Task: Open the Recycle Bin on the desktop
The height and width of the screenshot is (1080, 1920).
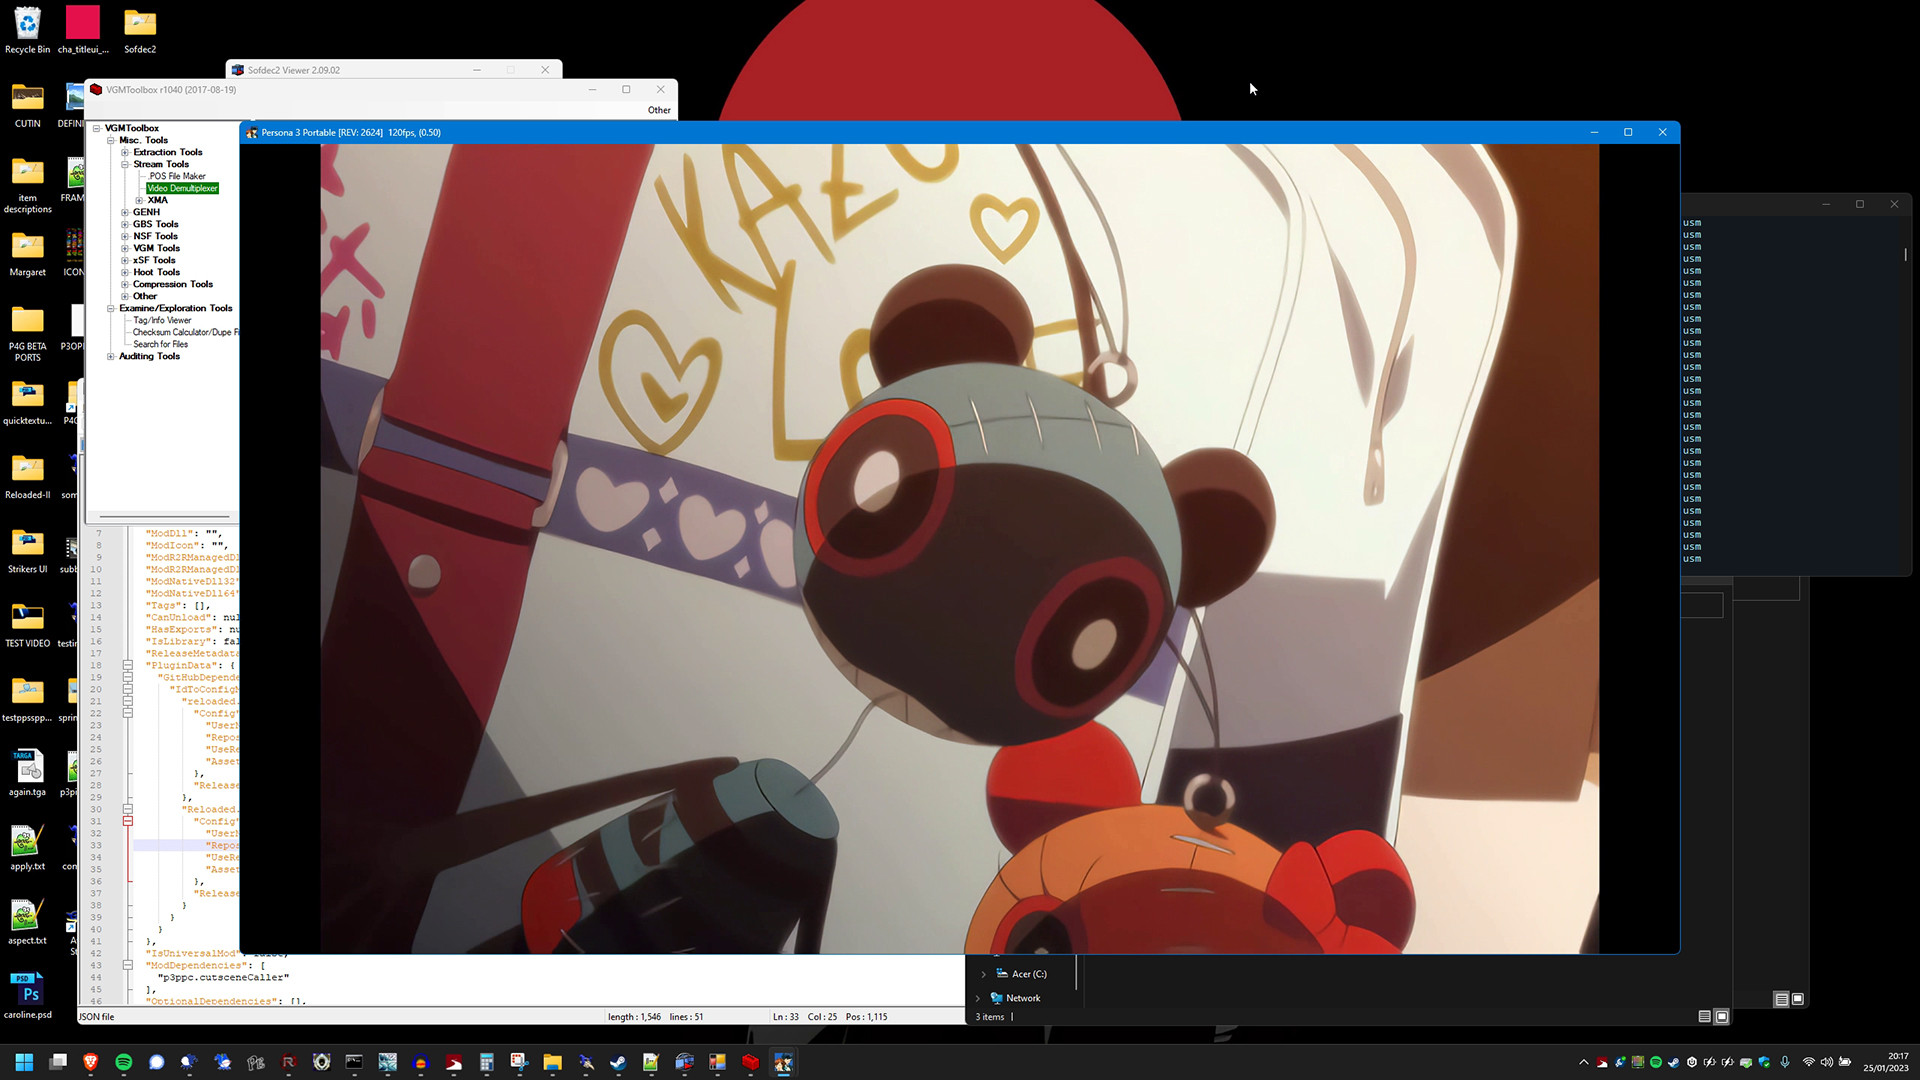Action: [26, 20]
